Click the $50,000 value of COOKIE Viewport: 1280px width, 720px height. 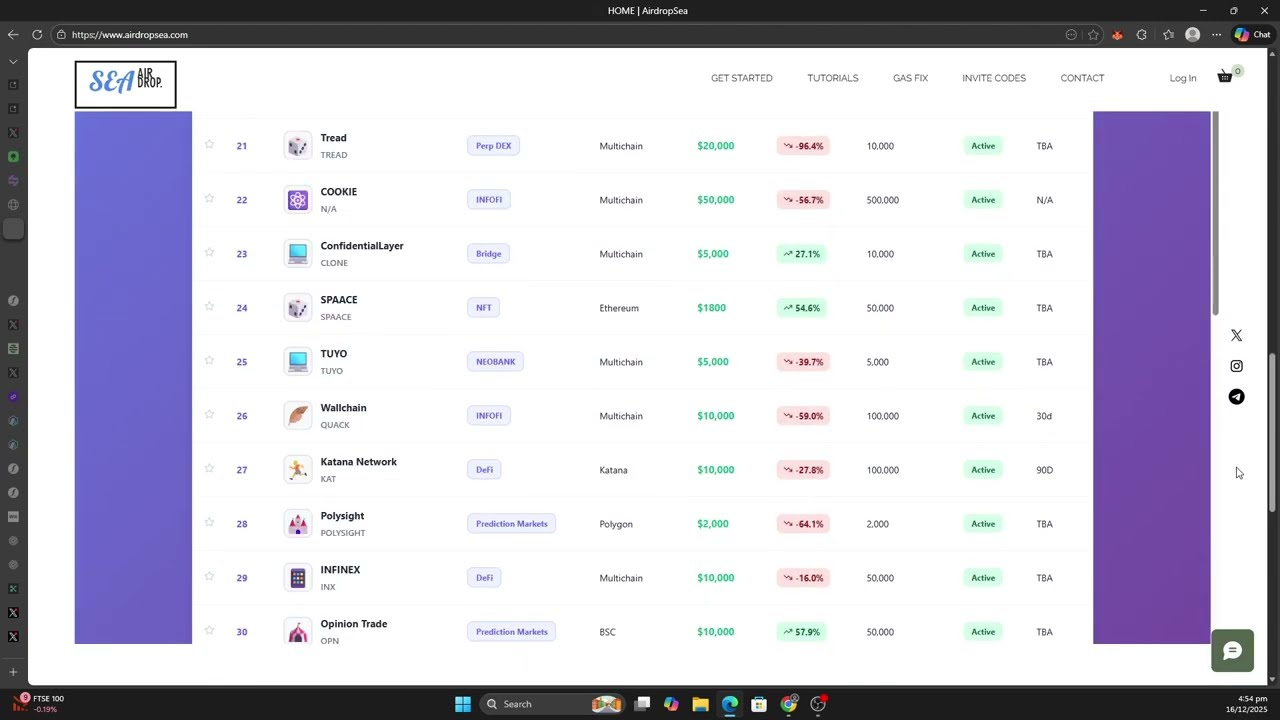715,200
